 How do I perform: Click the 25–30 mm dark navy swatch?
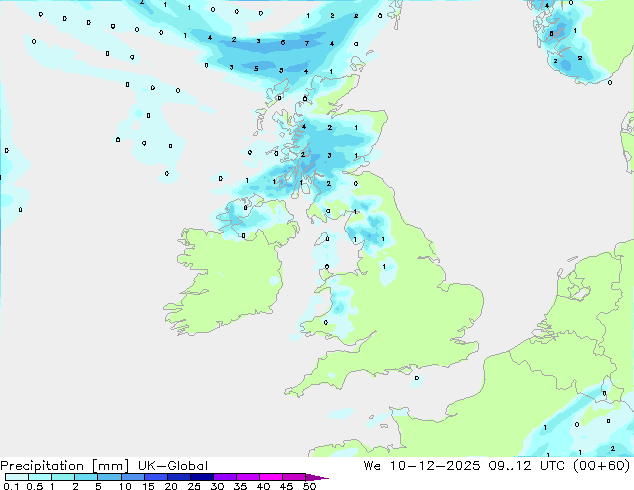201,477
